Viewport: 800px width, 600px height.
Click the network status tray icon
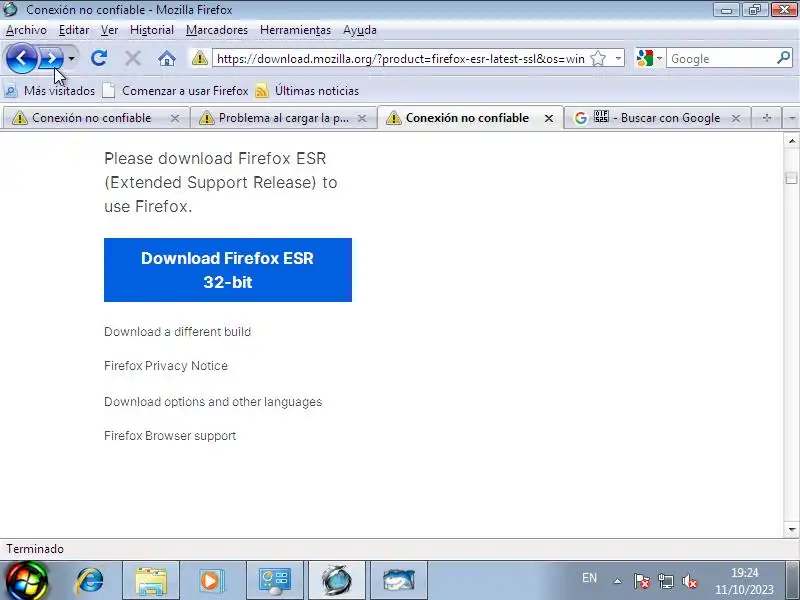coord(666,581)
